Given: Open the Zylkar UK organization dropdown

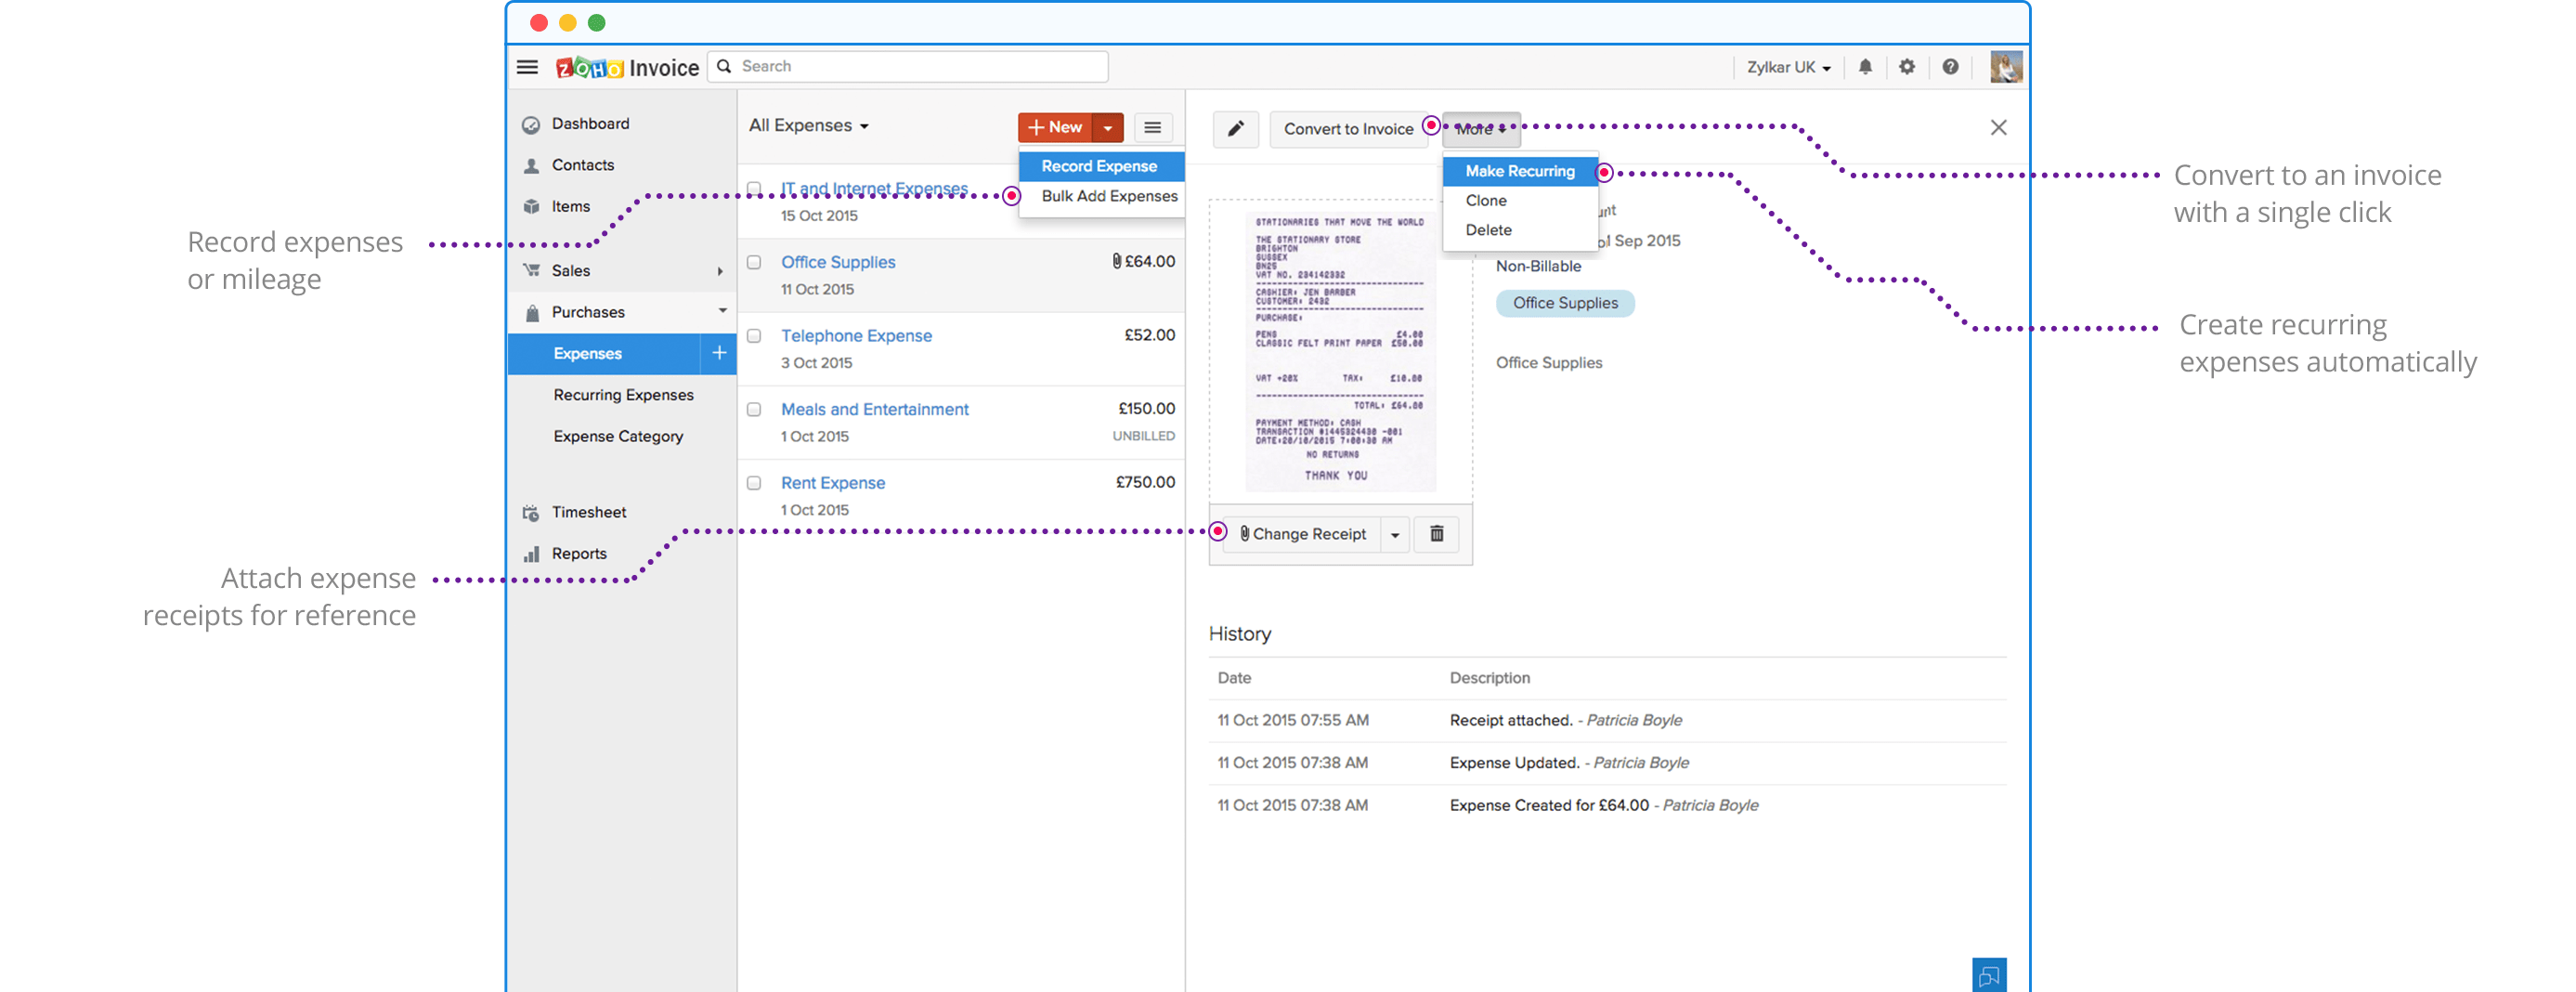Looking at the screenshot, I should coord(1788,67).
